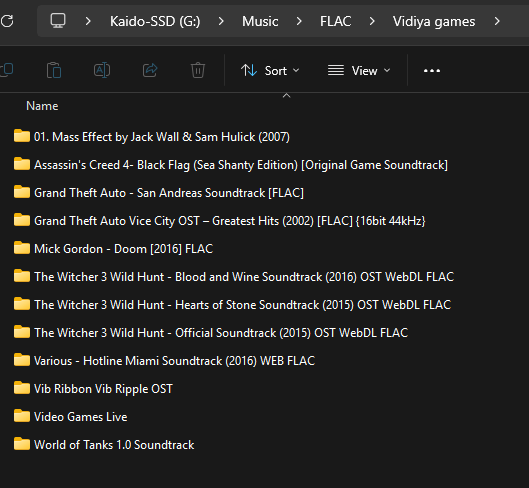Expand the chevron after the This PC icon

coord(88,21)
